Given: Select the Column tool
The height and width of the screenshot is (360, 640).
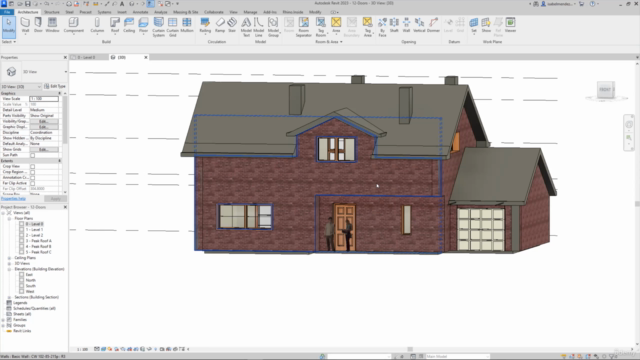Looking at the screenshot, I should click(x=97, y=25).
